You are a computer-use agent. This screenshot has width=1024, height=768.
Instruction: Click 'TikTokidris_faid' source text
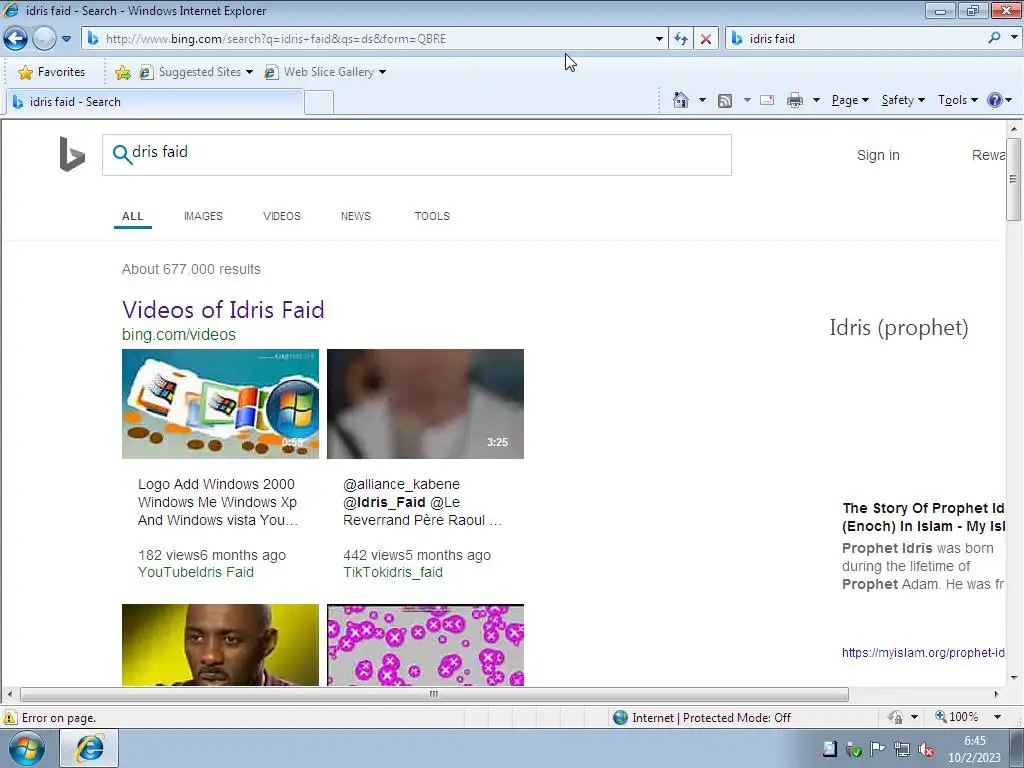pos(392,572)
